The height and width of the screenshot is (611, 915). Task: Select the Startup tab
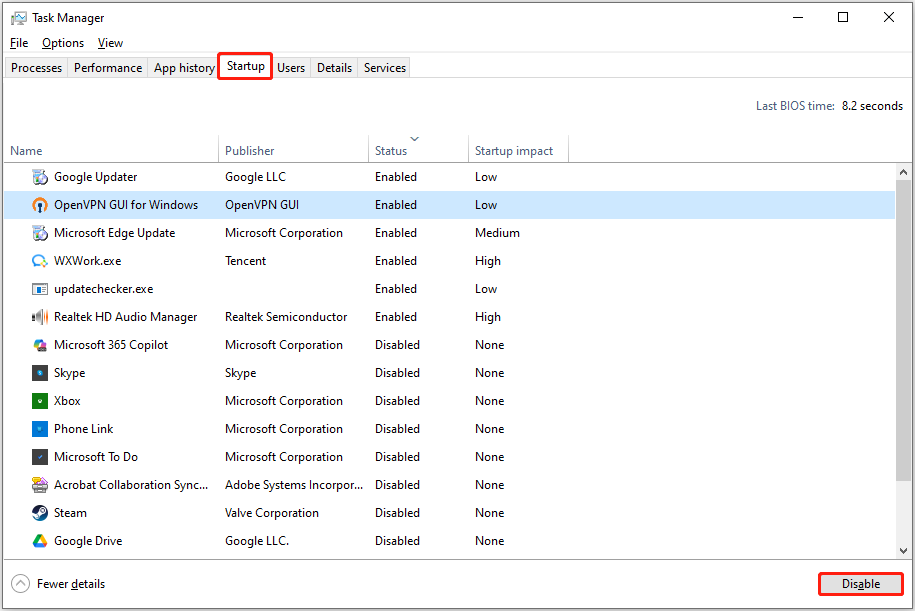pyautogui.click(x=246, y=66)
